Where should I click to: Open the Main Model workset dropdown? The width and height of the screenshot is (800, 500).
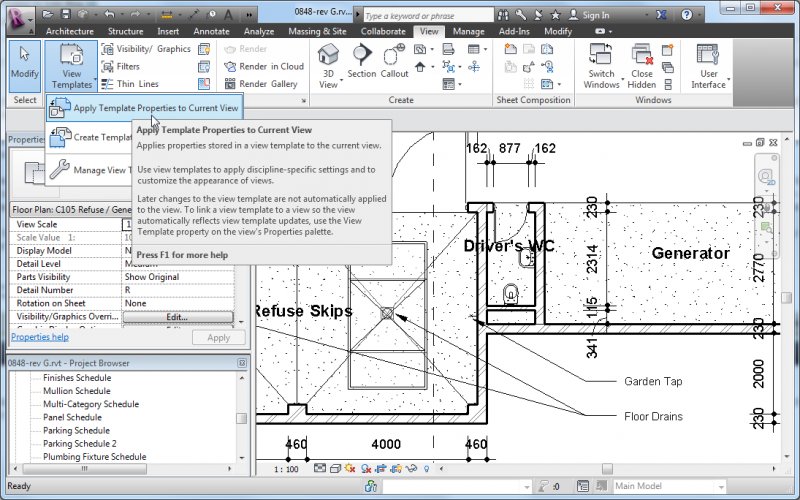pos(668,487)
